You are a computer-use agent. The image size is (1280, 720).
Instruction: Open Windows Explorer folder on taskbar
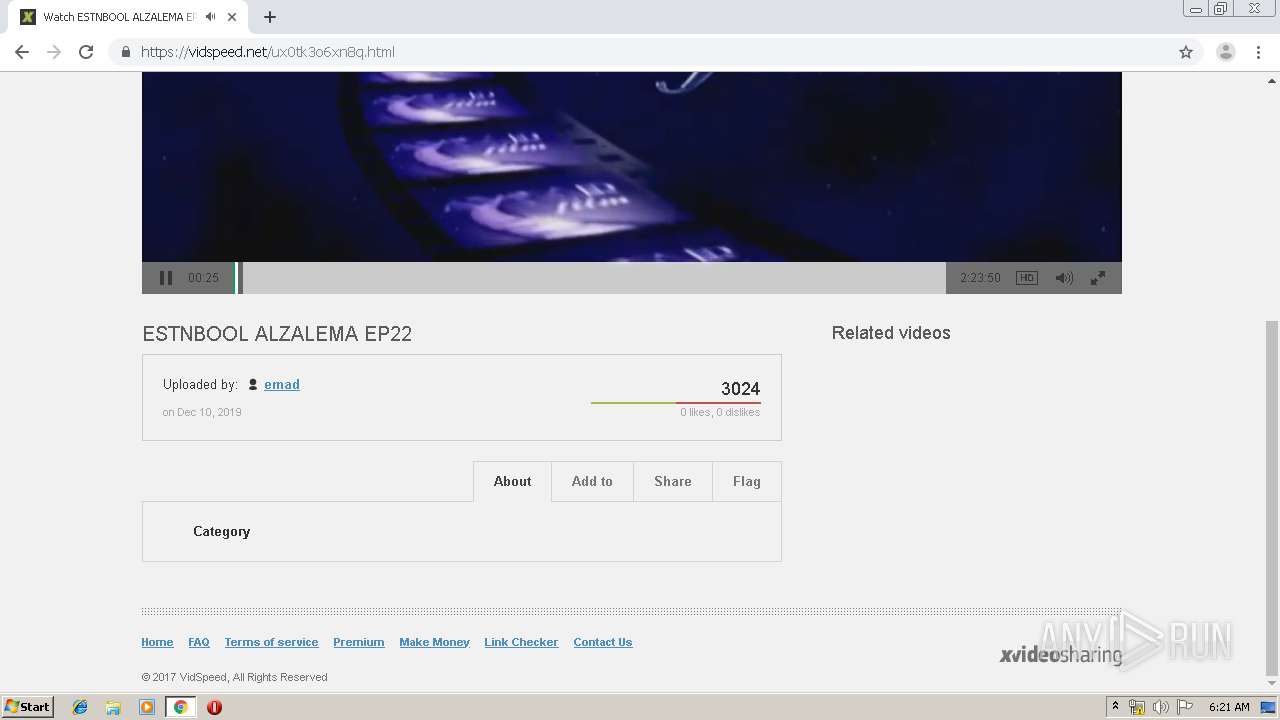tap(113, 707)
